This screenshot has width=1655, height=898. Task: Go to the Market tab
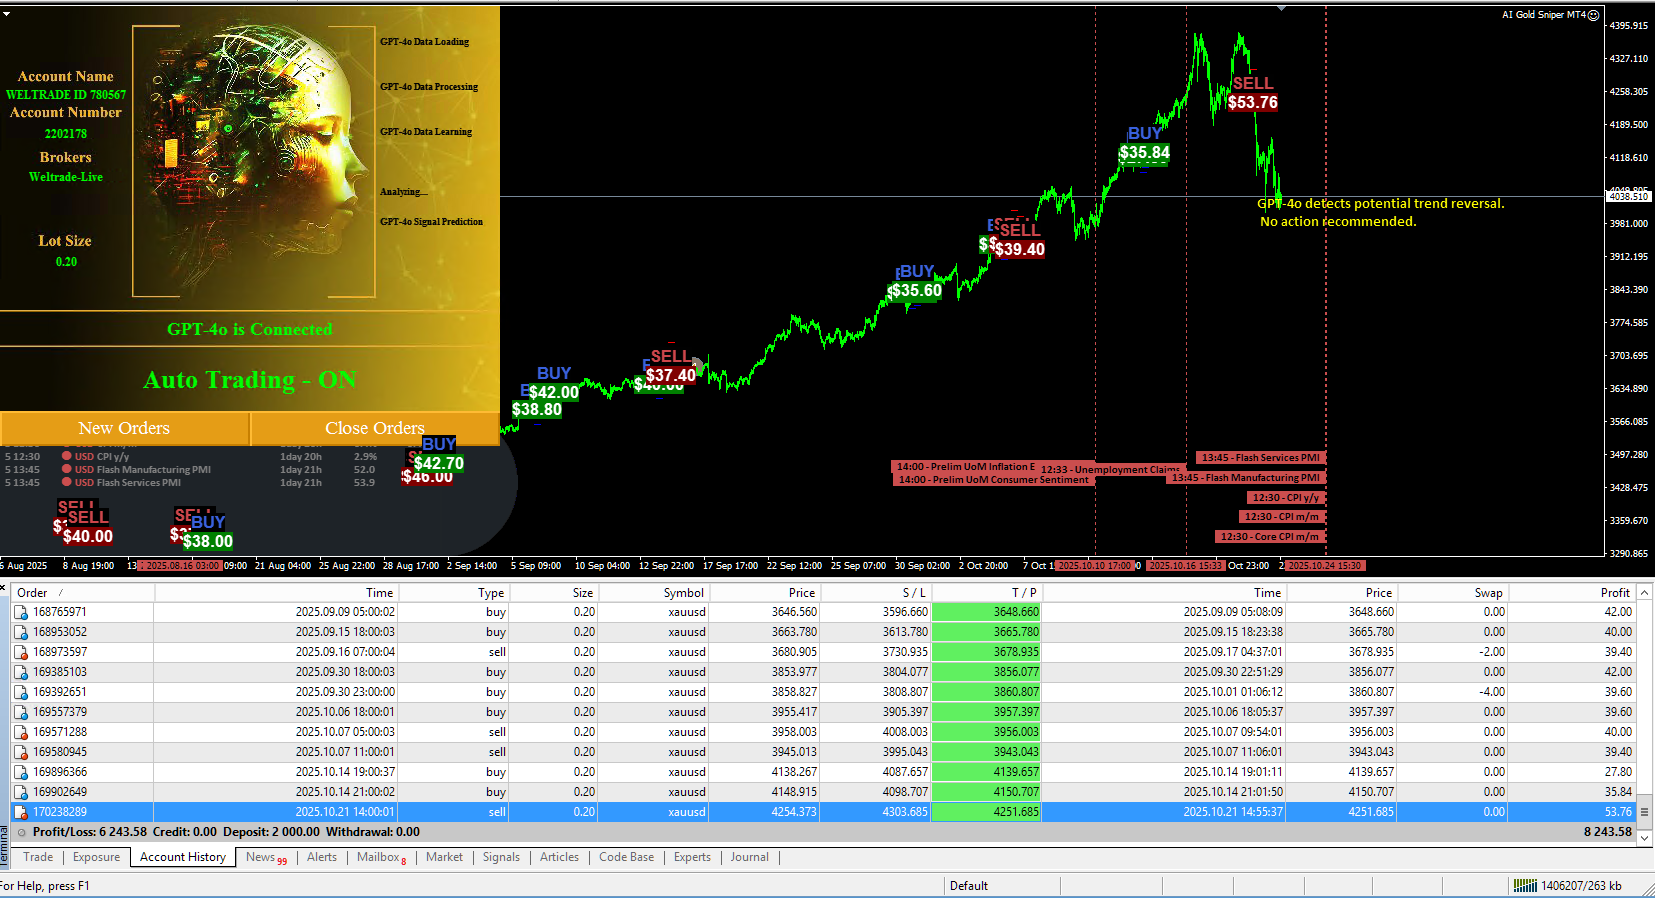point(444,857)
